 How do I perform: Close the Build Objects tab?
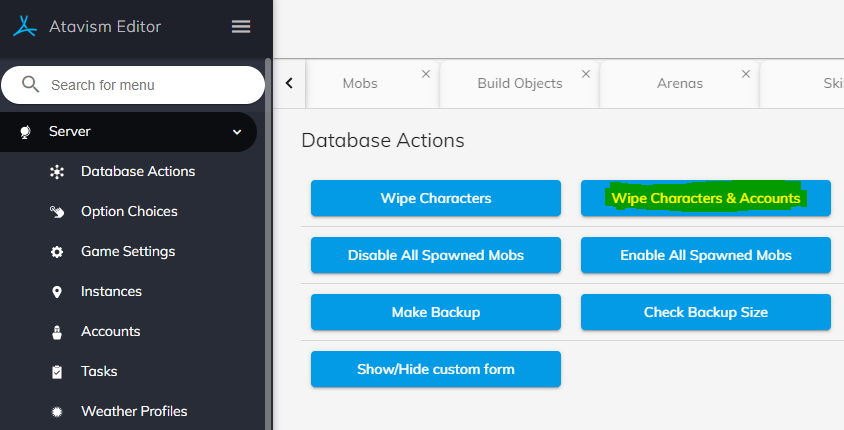pos(585,74)
